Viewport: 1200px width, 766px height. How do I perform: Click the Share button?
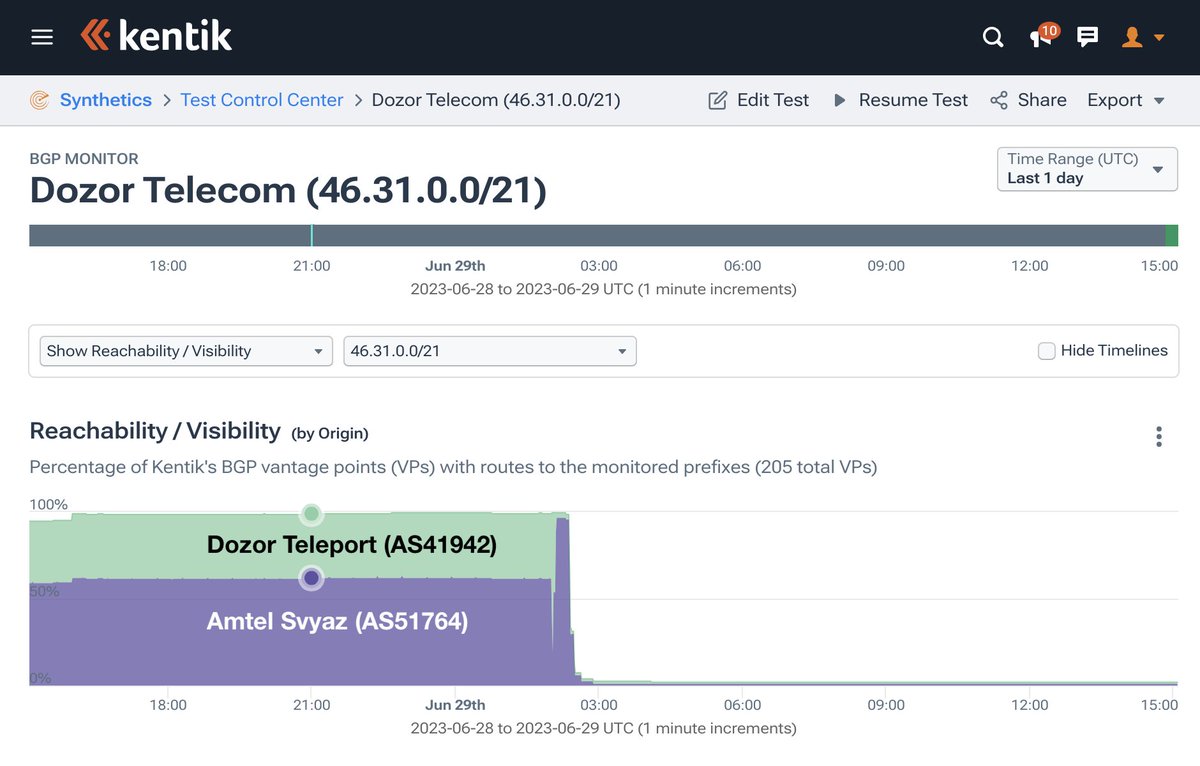(x=1028, y=100)
